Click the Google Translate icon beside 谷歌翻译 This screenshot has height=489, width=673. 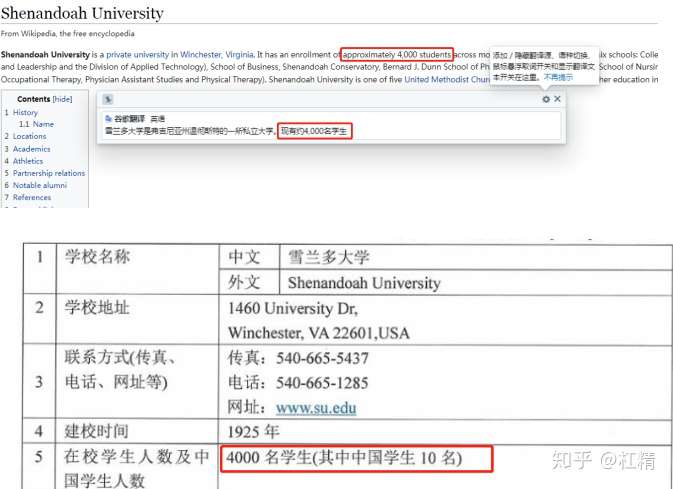[x=108, y=118]
